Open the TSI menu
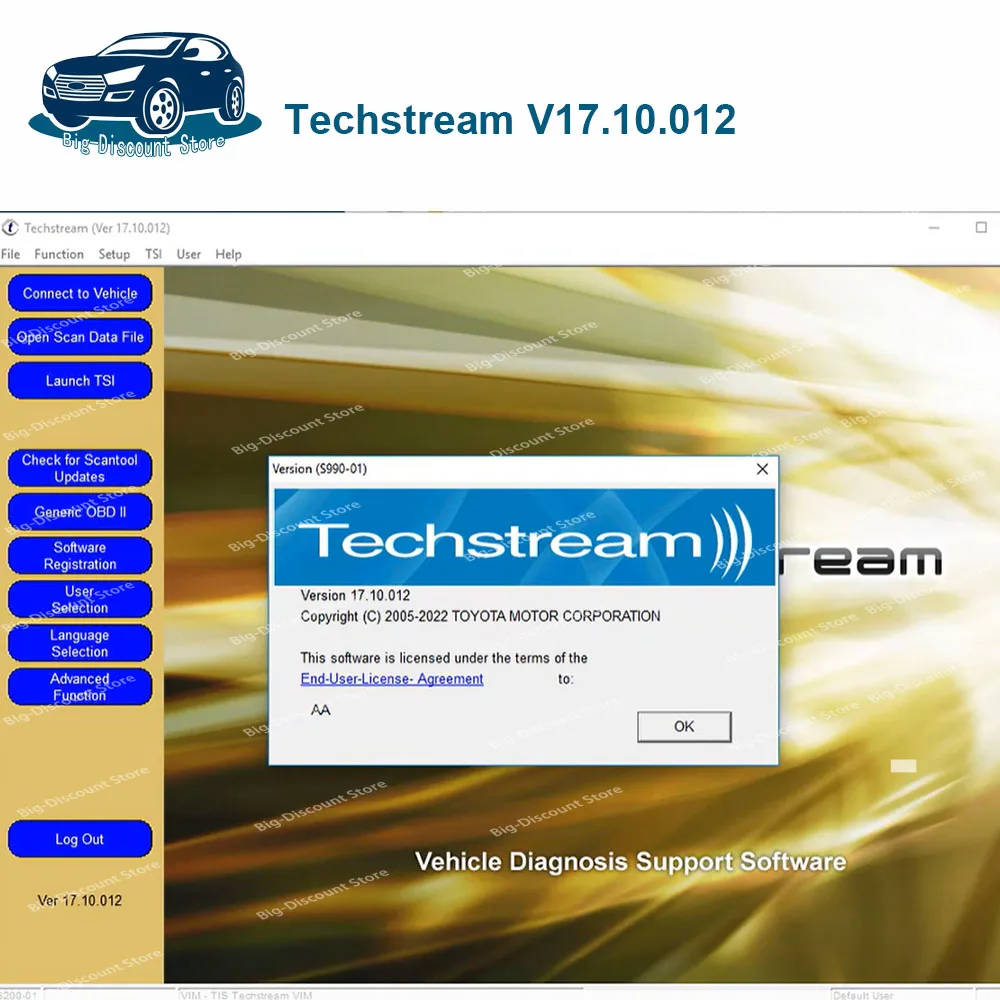1000x1000 pixels. [x=153, y=254]
